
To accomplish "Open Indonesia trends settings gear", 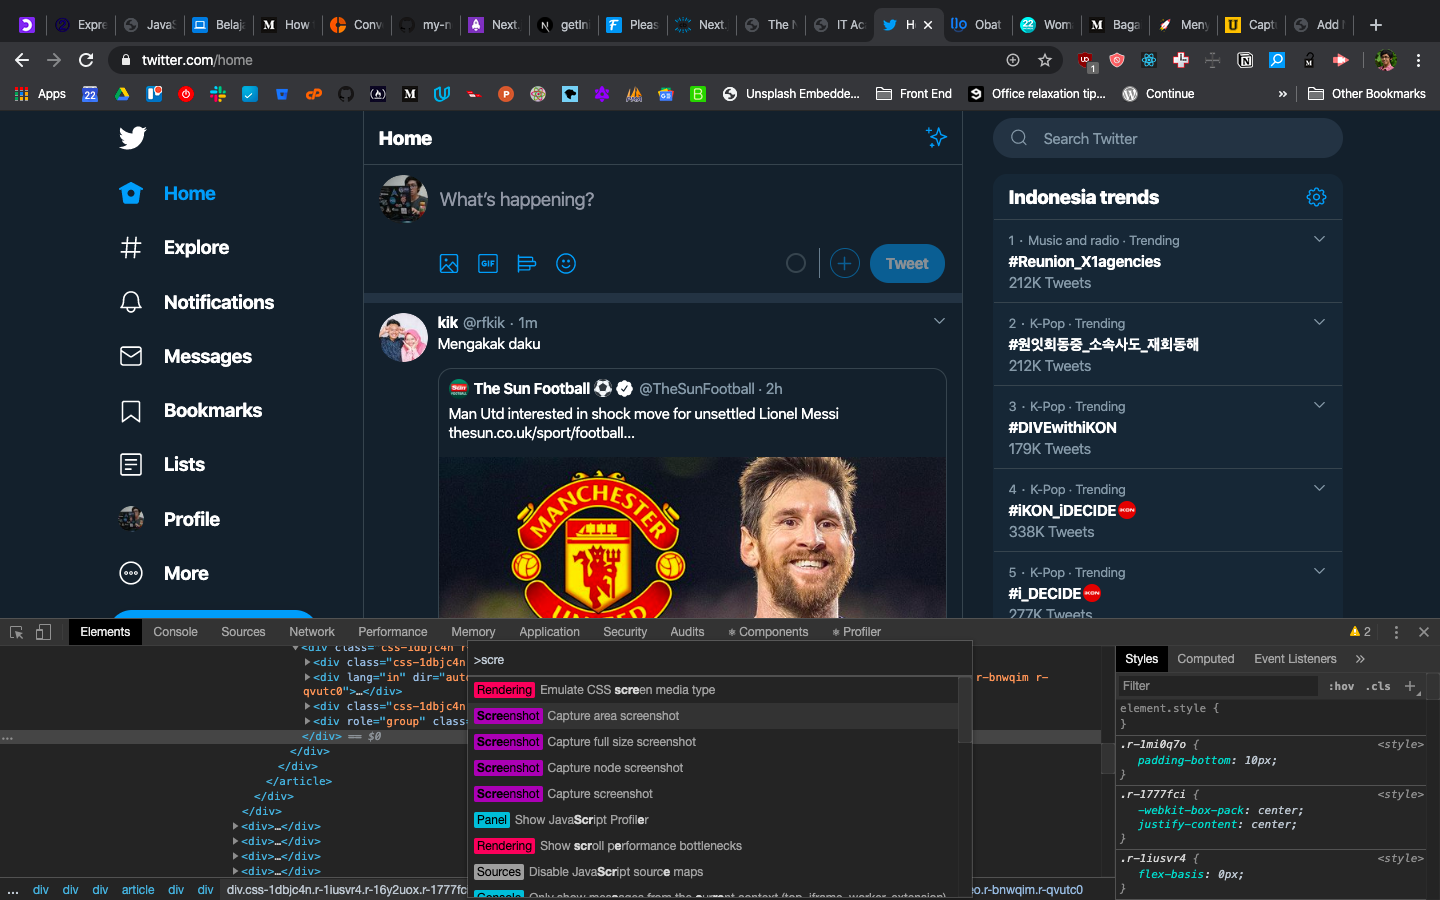I will 1316,197.
